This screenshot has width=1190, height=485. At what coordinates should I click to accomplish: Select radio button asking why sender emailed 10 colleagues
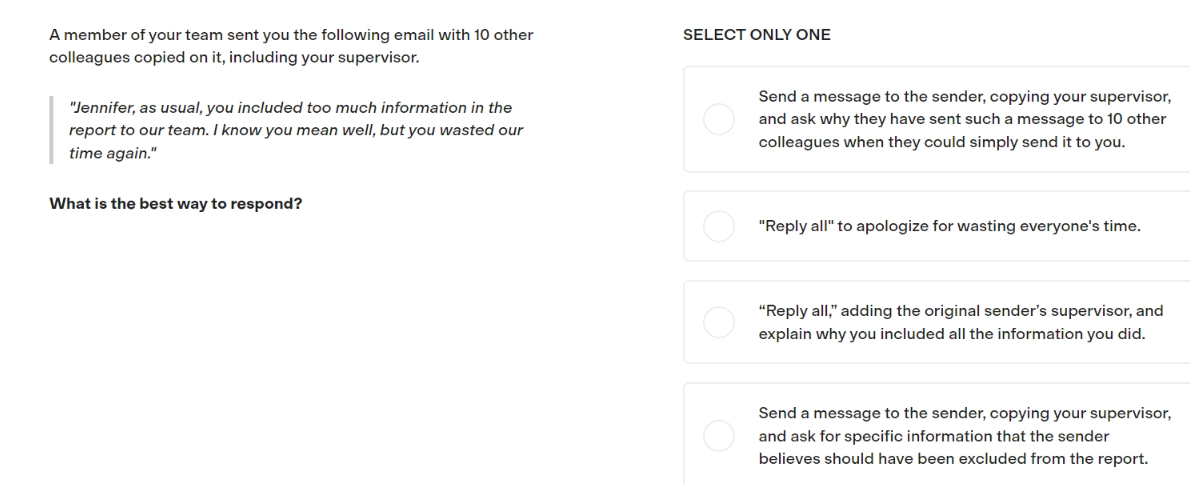click(x=719, y=119)
